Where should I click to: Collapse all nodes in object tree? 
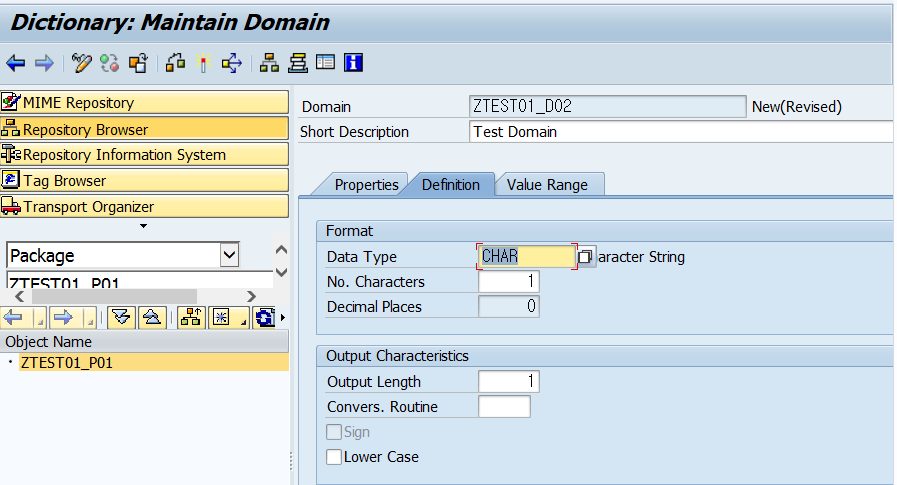[x=152, y=317]
